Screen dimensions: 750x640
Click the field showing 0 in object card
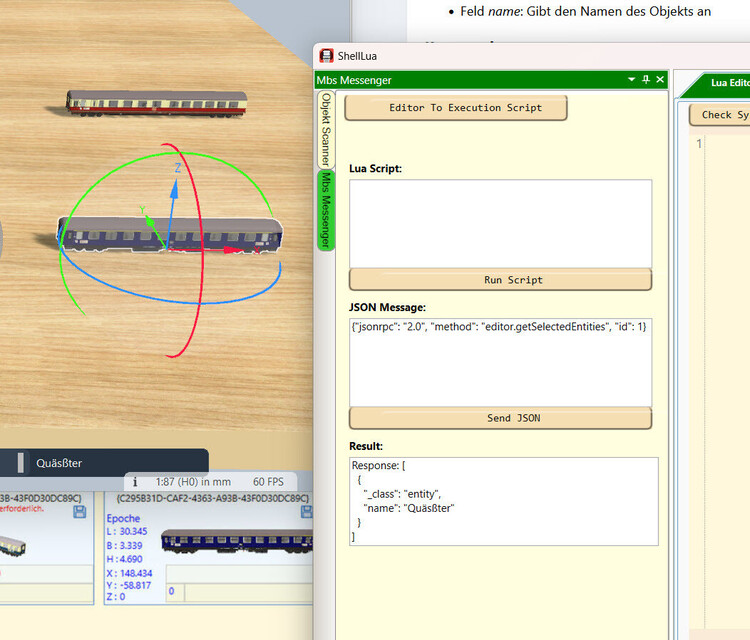[175, 592]
